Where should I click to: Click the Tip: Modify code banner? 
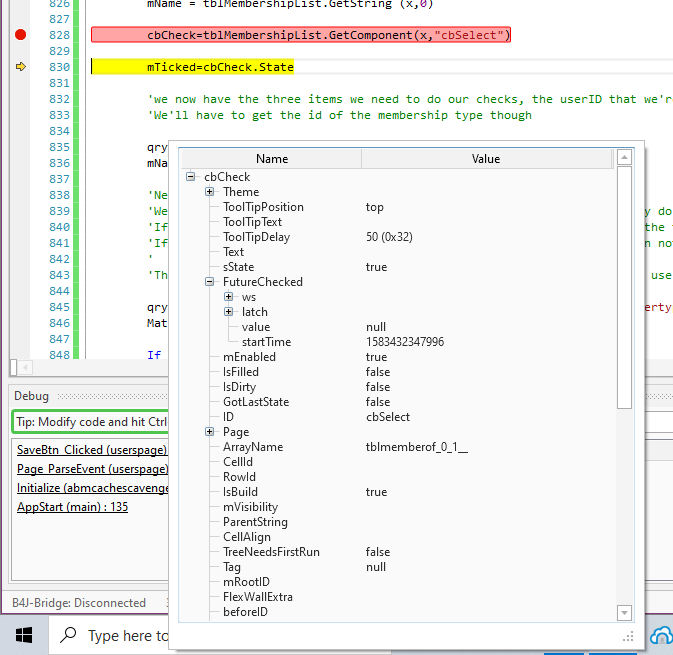[91, 422]
